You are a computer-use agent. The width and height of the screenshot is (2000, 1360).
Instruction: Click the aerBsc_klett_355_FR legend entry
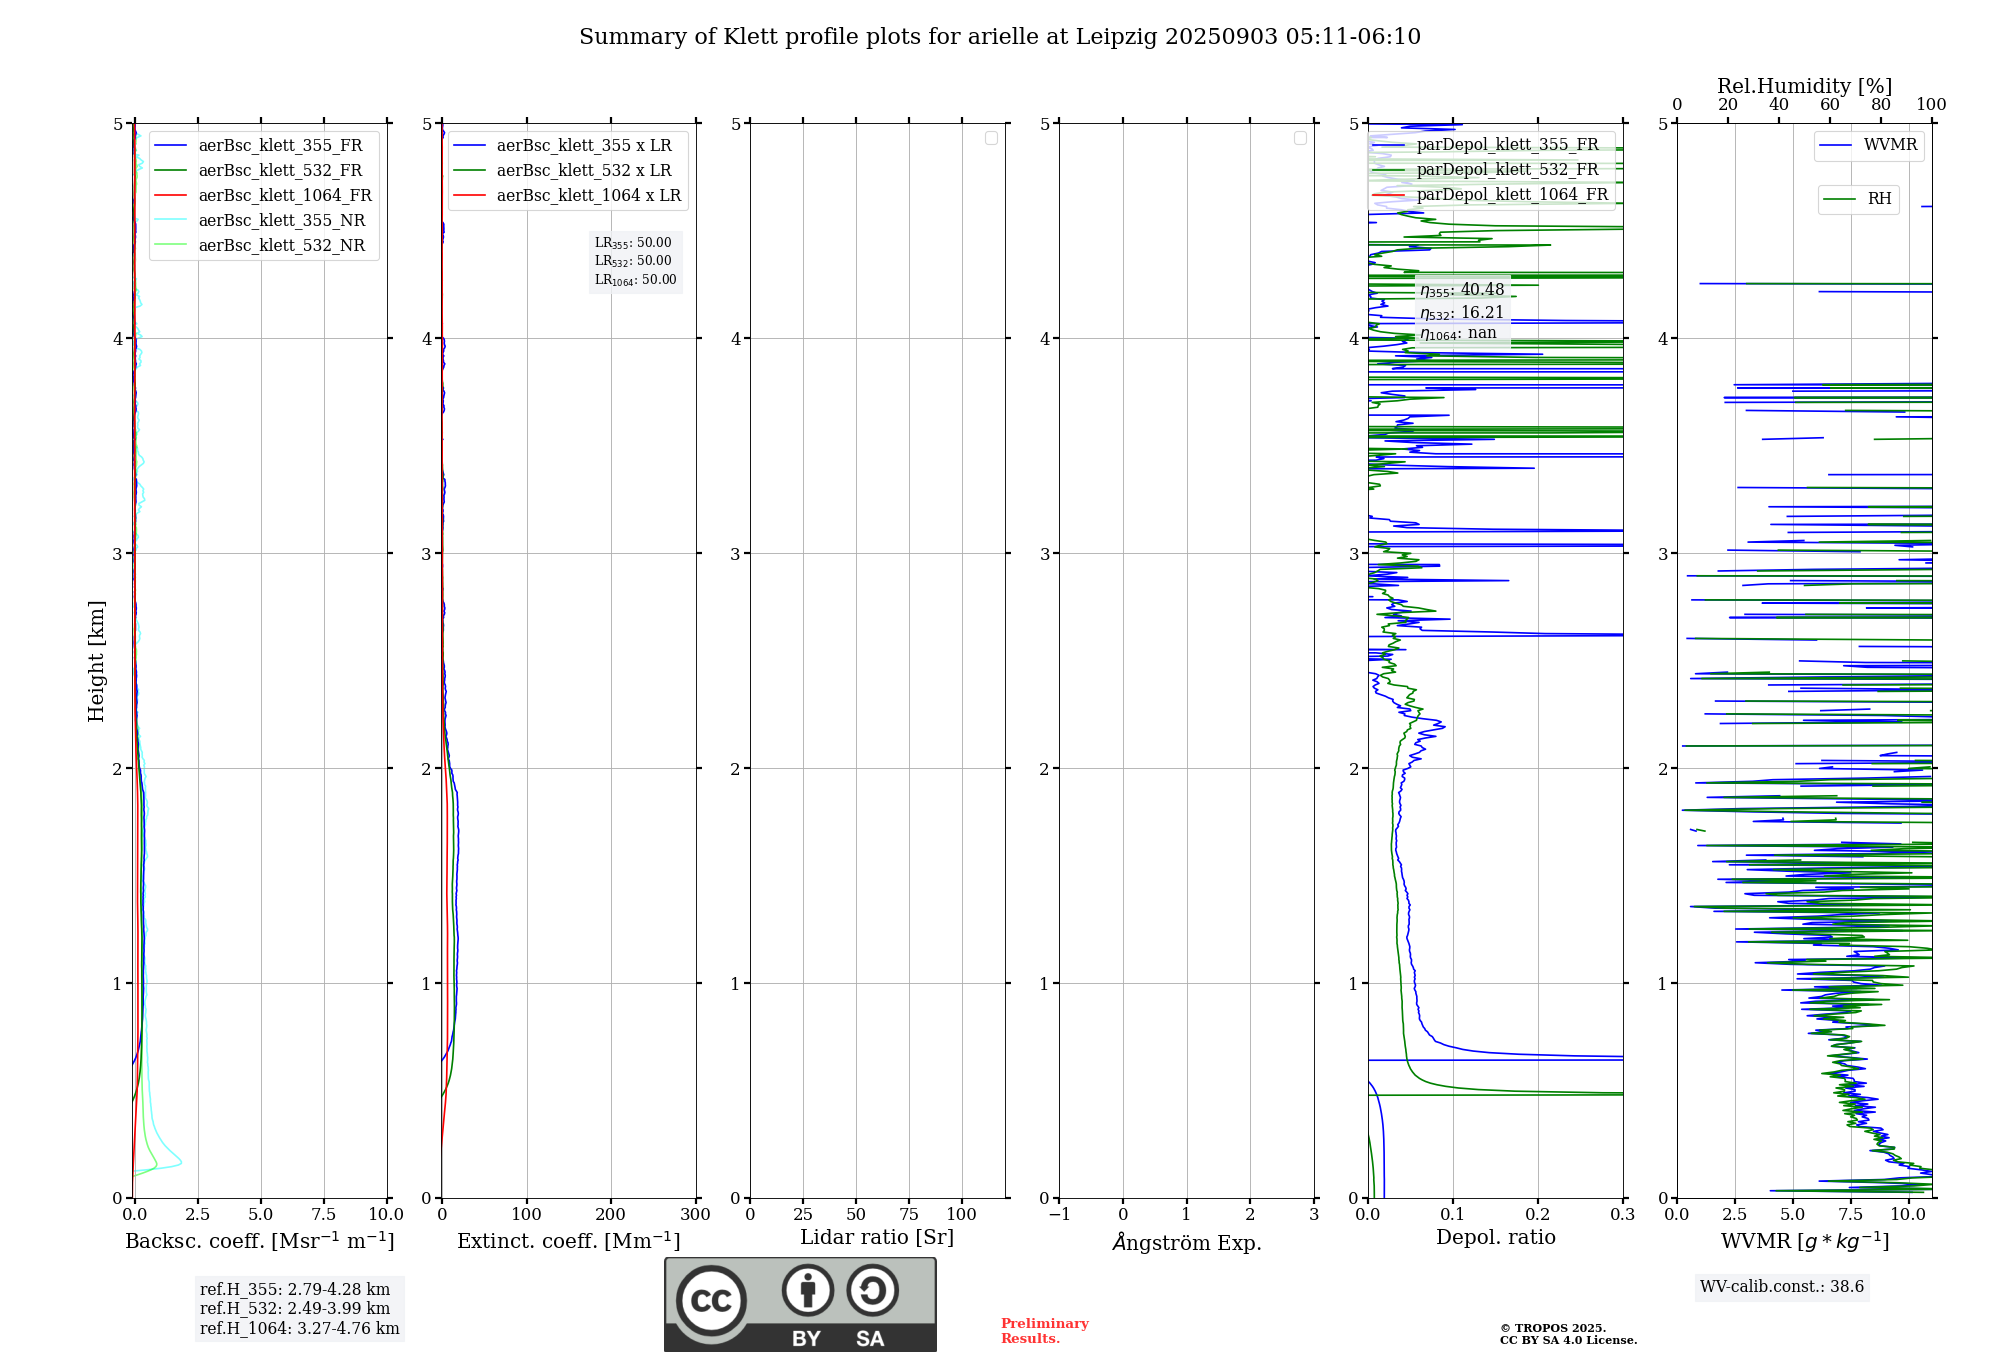click(x=280, y=146)
